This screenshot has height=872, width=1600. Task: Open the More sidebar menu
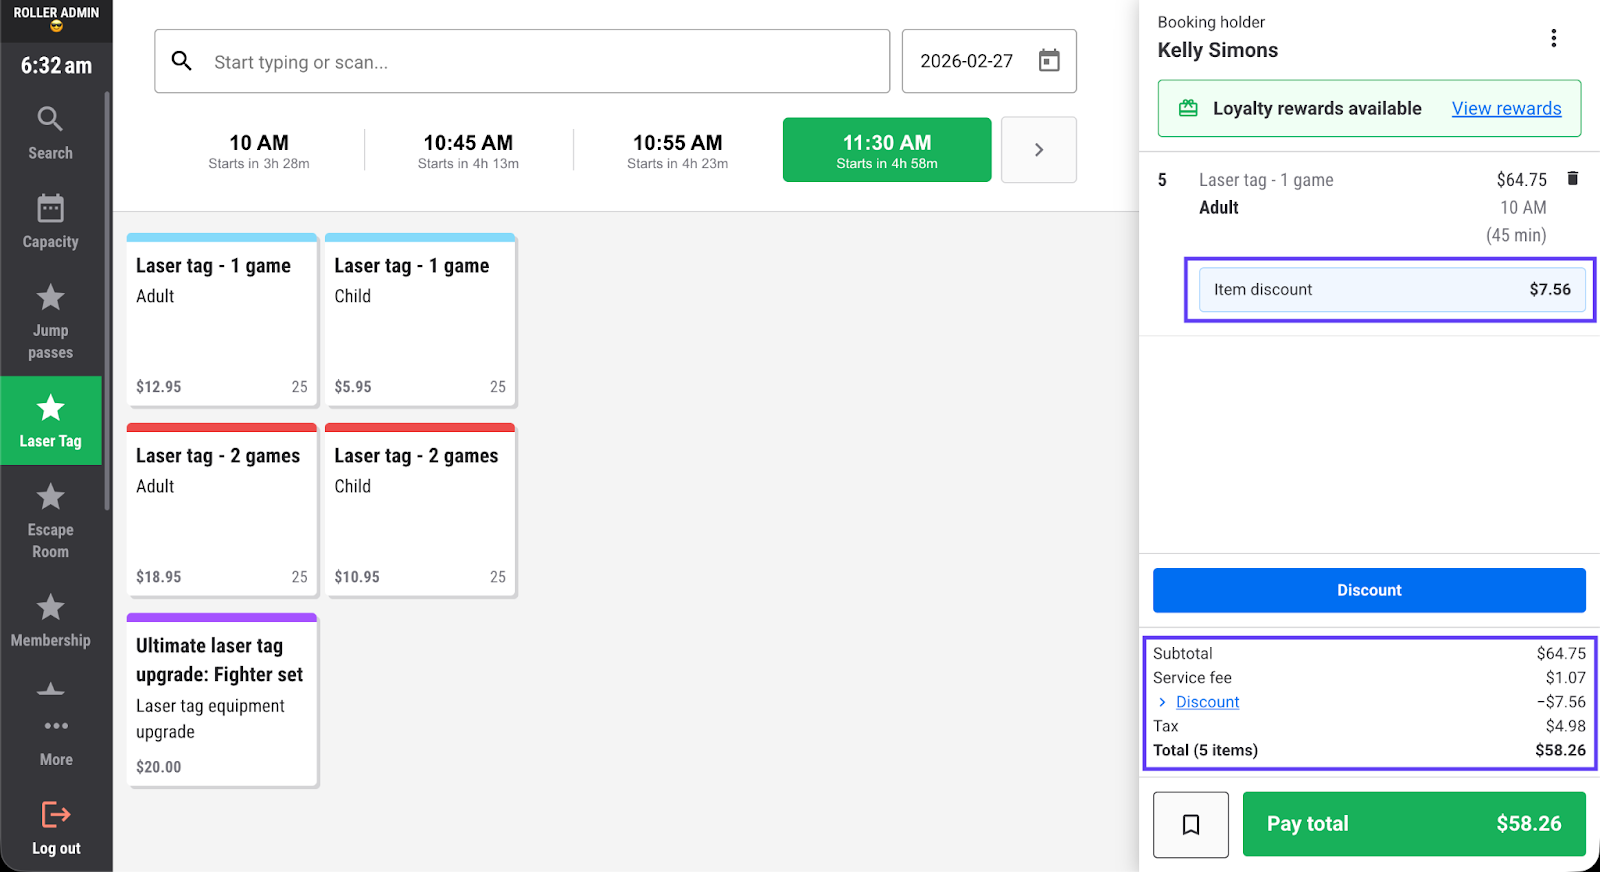56,738
